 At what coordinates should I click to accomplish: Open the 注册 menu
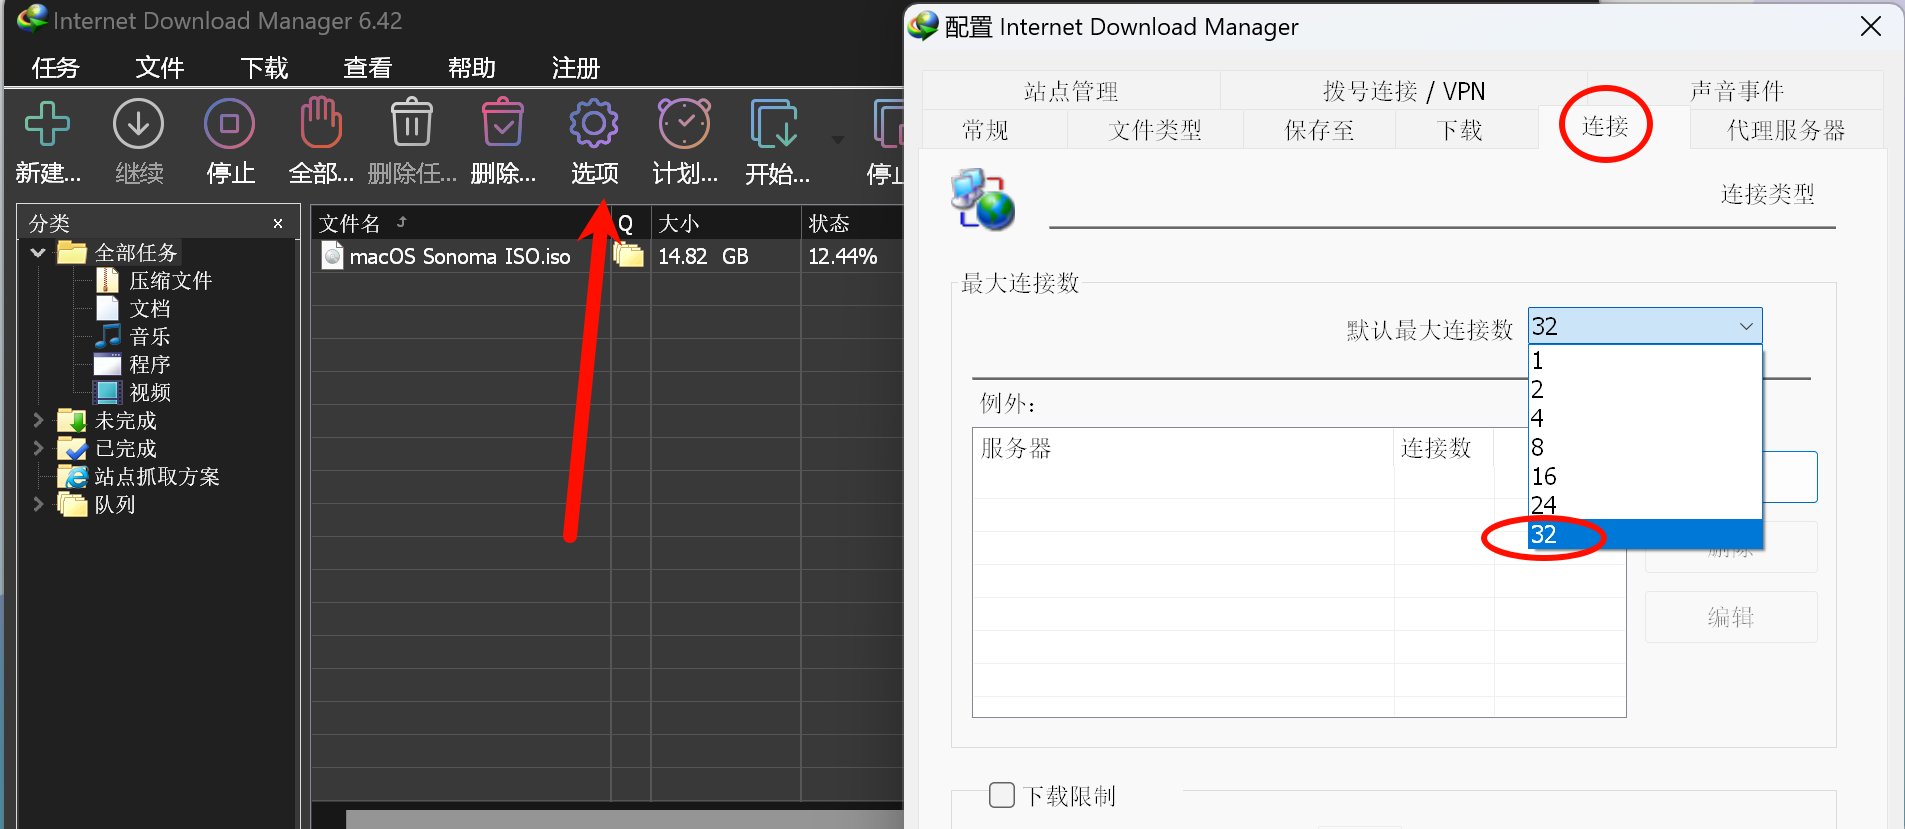[x=576, y=67]
